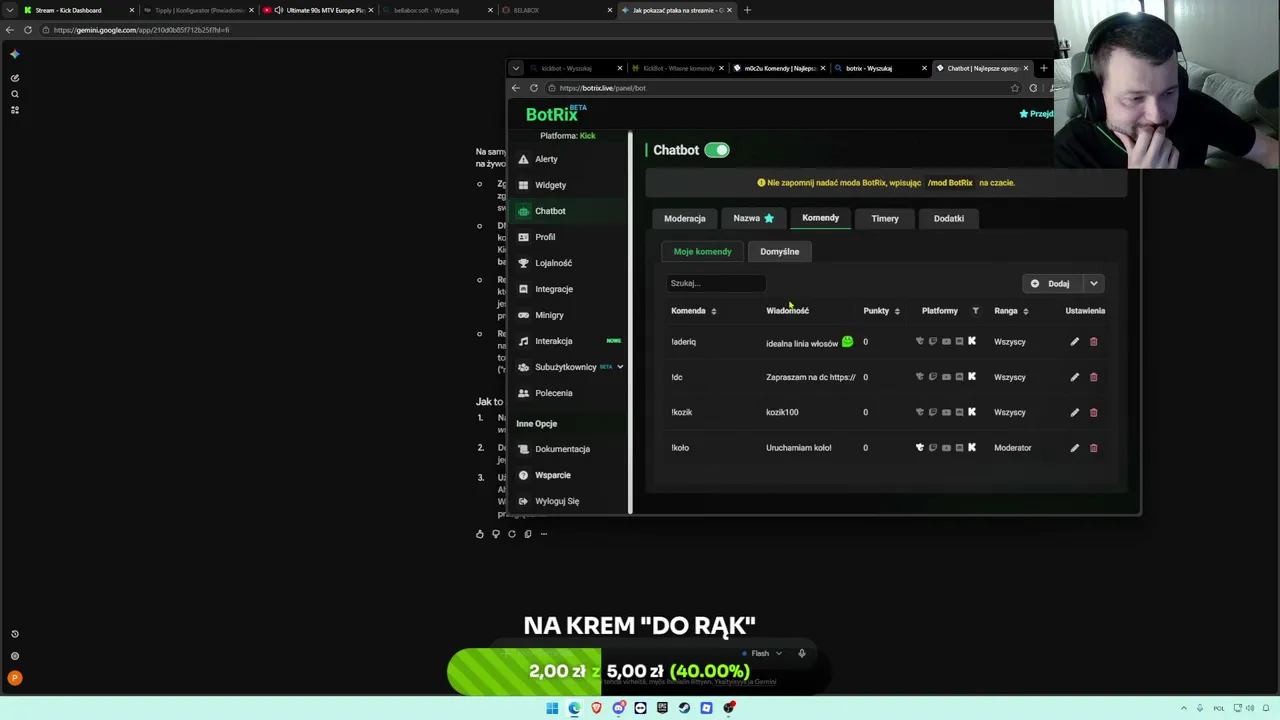This screenshot has height=720, width=1280.
Task: Toggle Kick platform for the !aderiq command
Action: coord(972,342)
